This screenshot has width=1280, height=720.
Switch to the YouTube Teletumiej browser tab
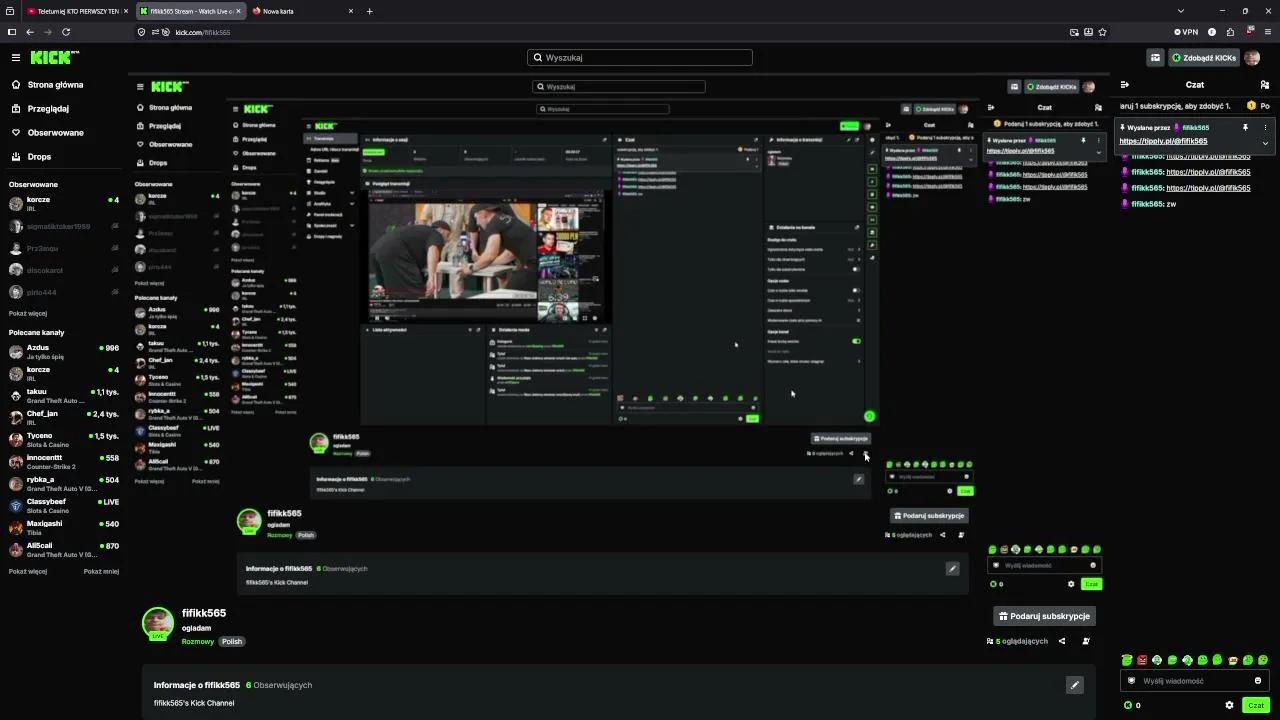pyautogui.click(x=77, y=11)
